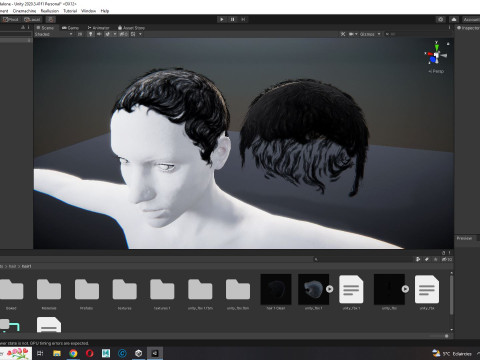This screenshot has width=480, height=360.
Task: Open the Materials folder
Action: tap(49, 290)
